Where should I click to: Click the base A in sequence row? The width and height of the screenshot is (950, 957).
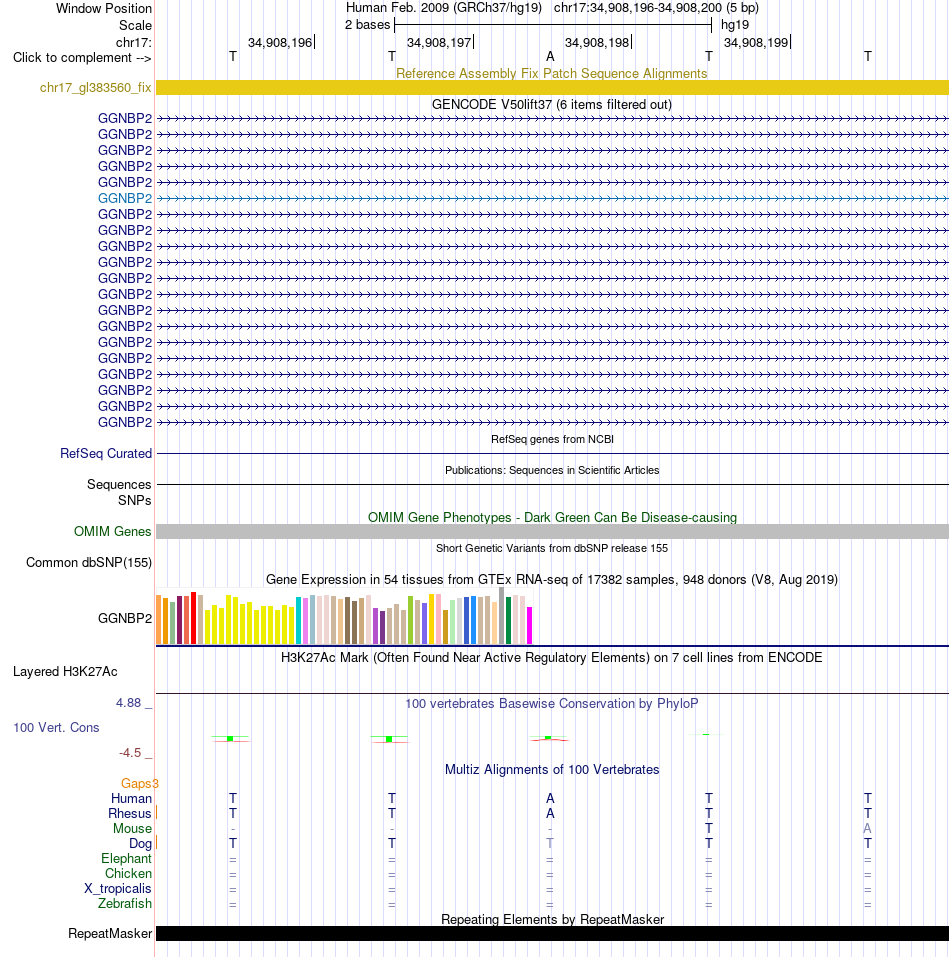click(x=550, y=57)
